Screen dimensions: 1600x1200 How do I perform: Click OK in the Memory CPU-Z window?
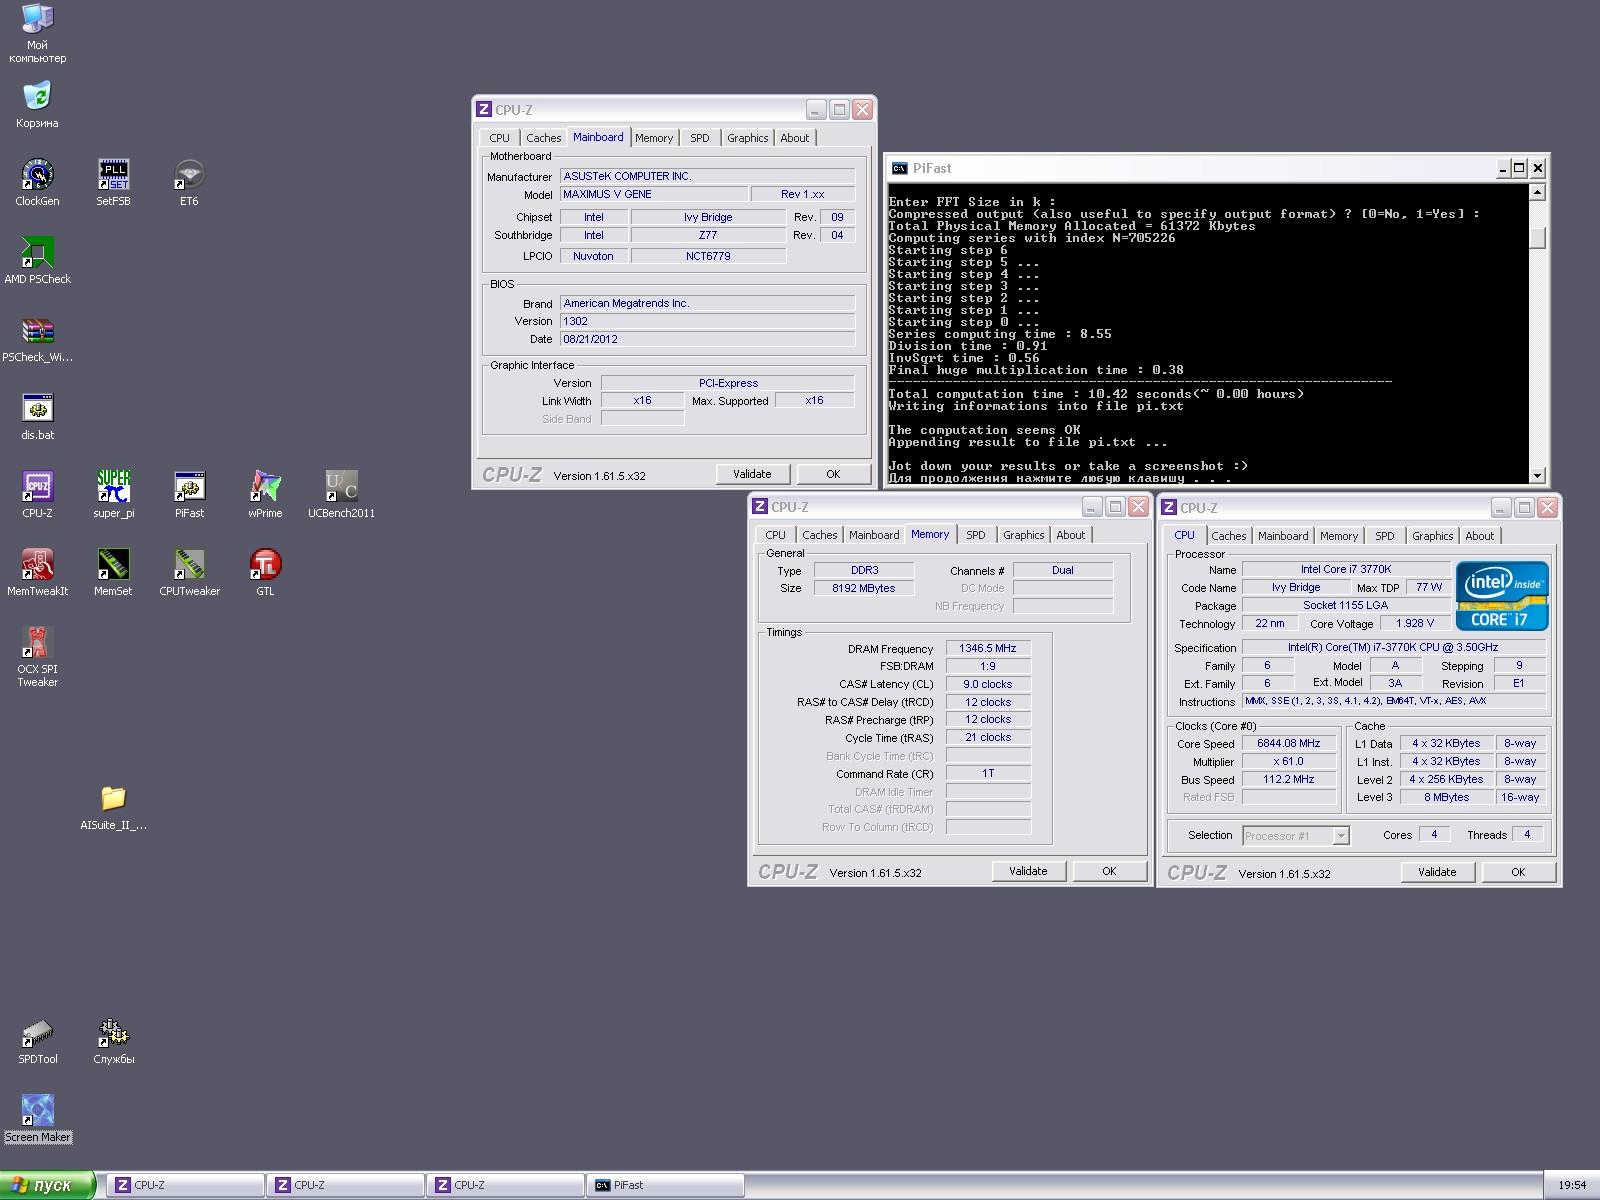[1109, 871]
